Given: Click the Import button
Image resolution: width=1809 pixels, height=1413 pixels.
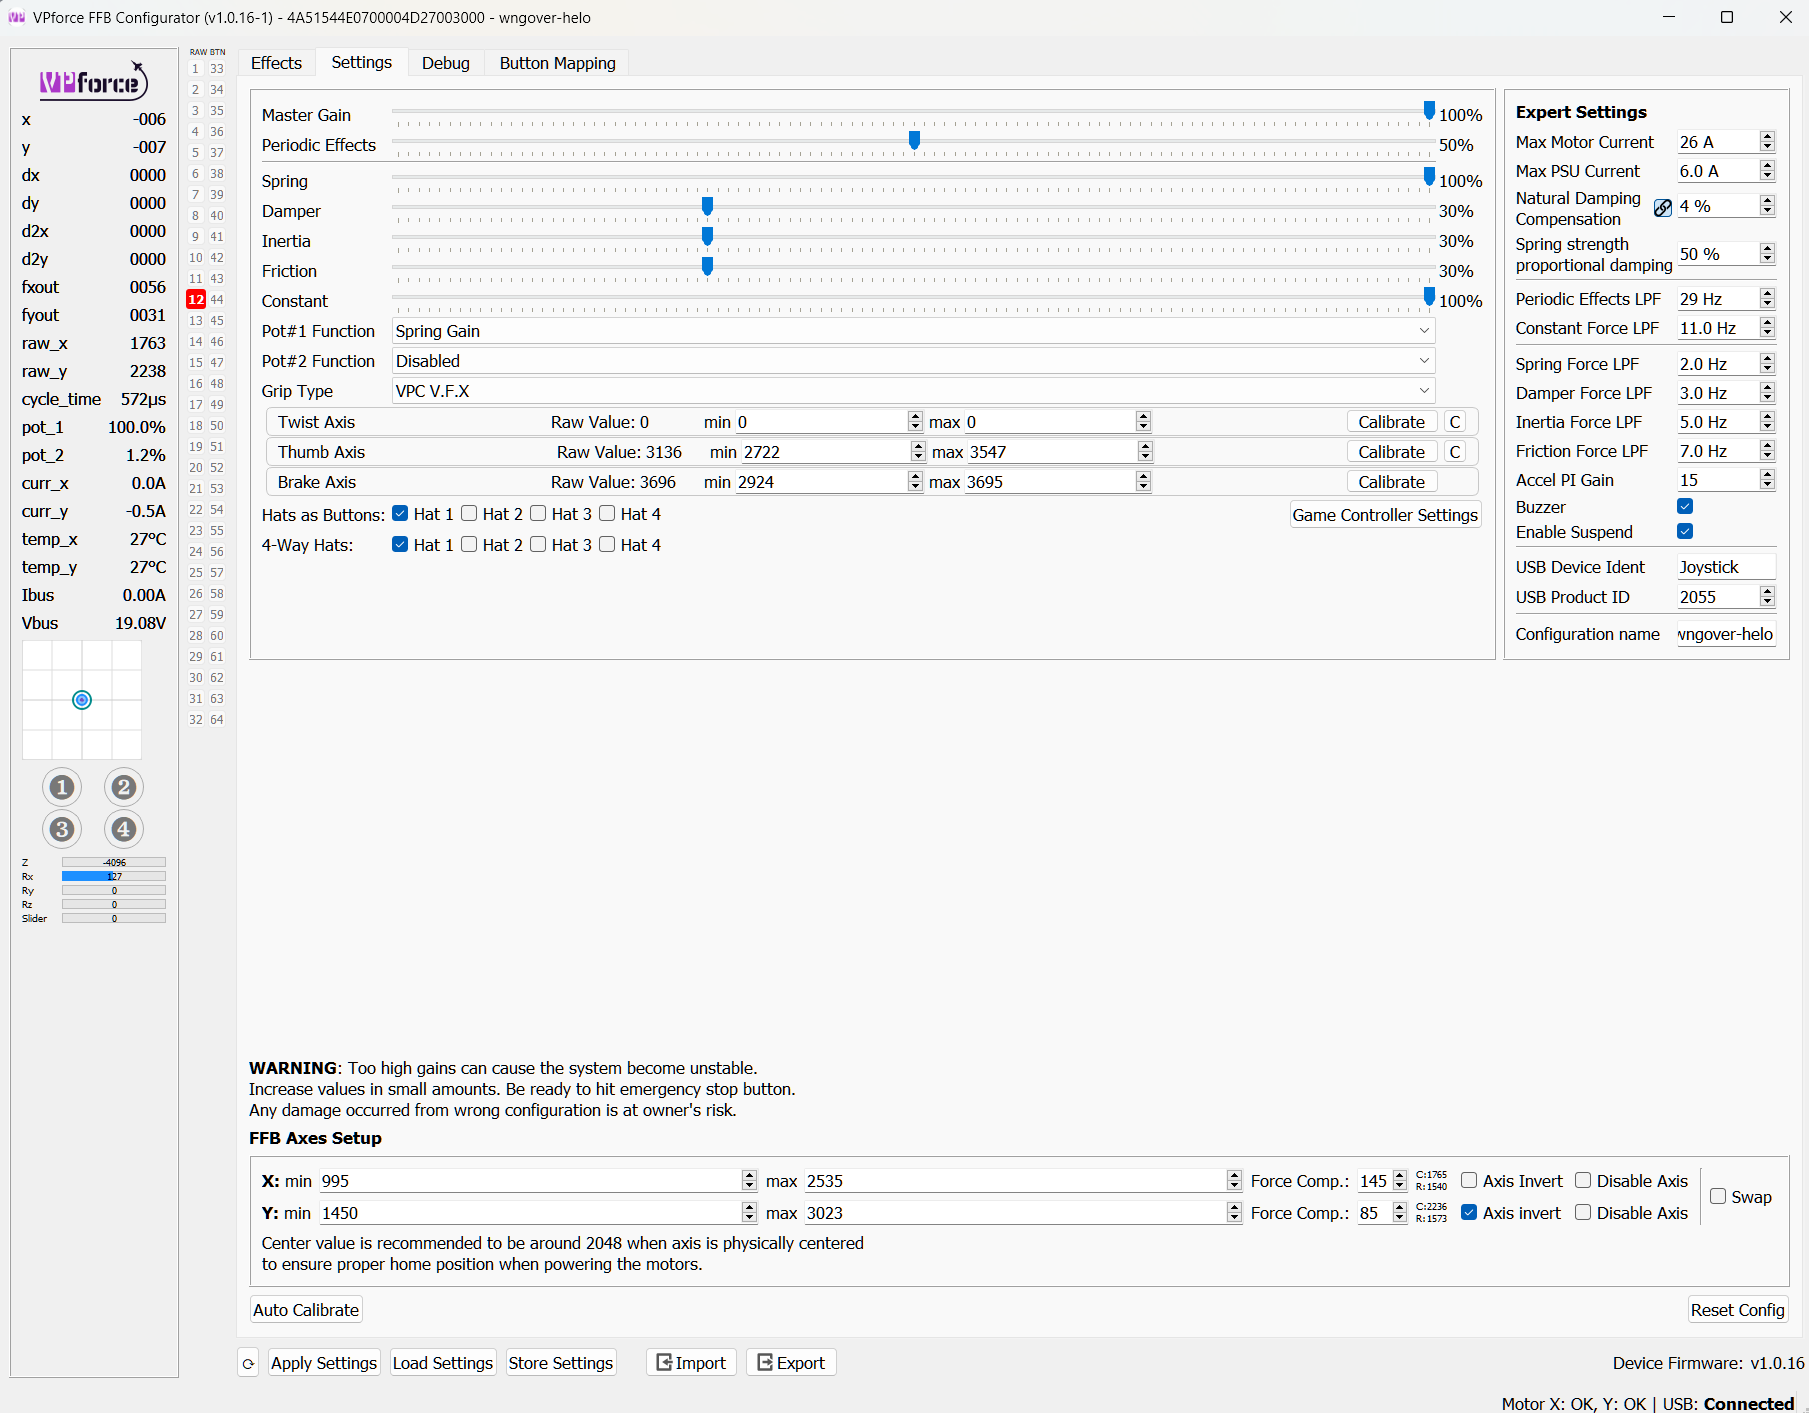Looking at the screenshot, I should click(691, 1363).
